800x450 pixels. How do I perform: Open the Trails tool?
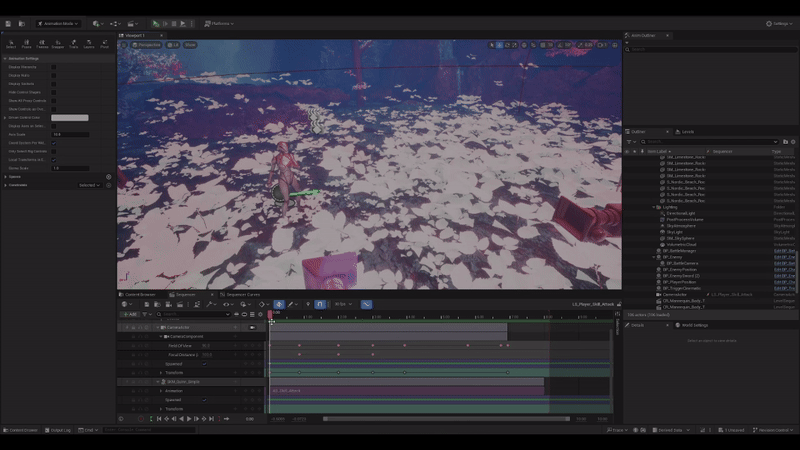(74, 43)
